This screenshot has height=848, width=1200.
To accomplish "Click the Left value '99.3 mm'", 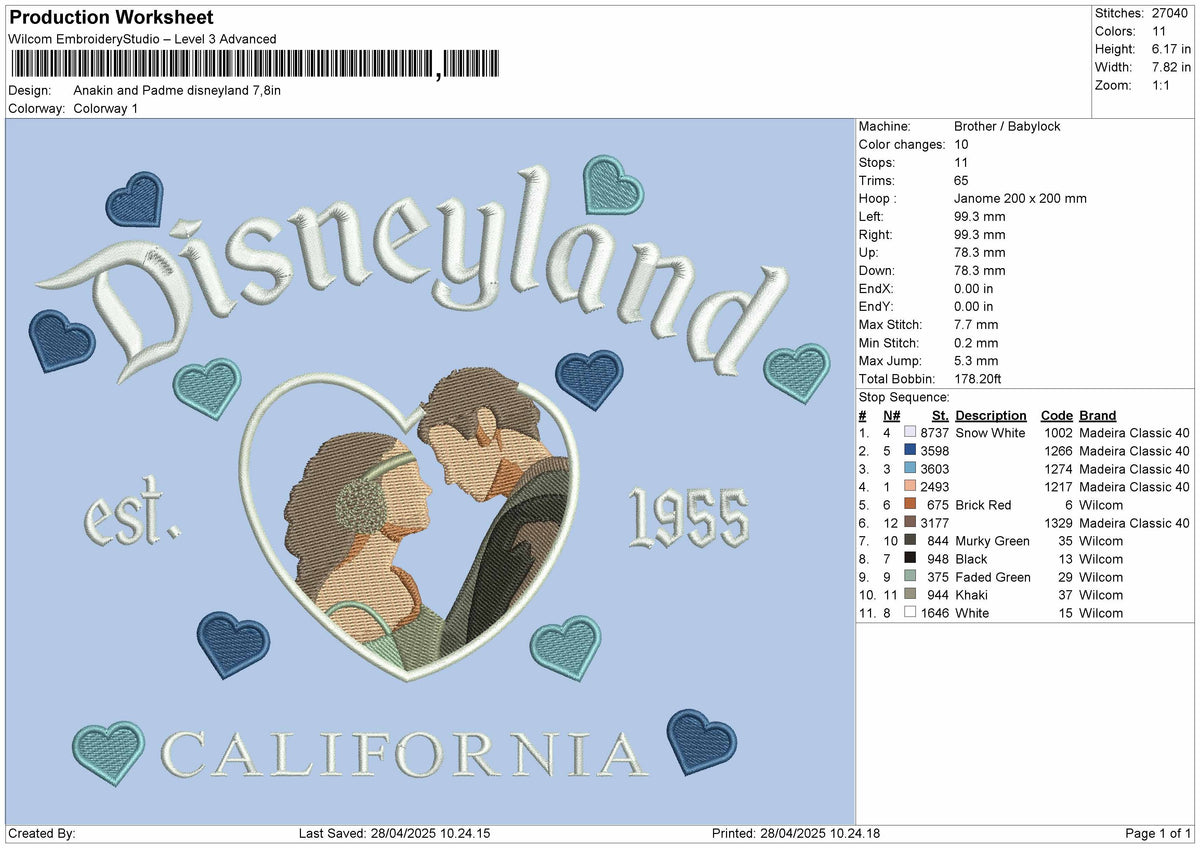I will click(980, 216).
